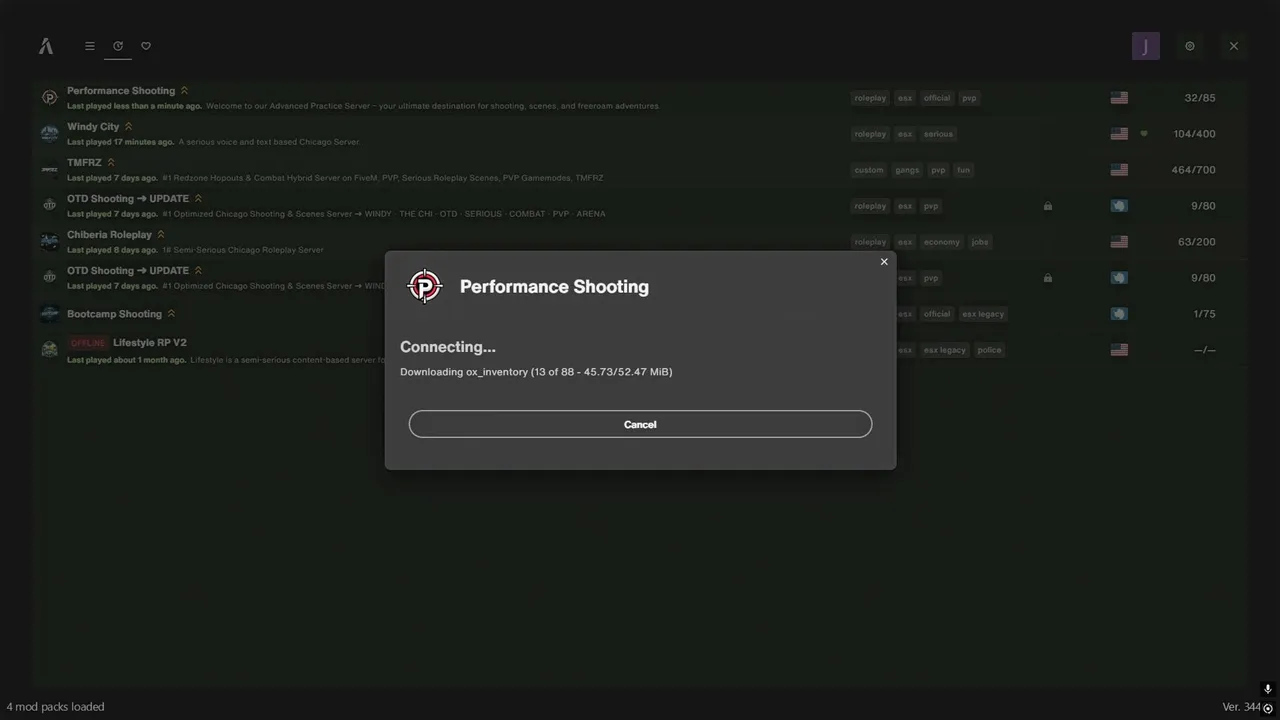Image resolution: width=1280 pixels, height=720 pixels.
Task: Click the US flag on Performance Shooting row
Action: pyautogui.click(x=1119, y=98)
